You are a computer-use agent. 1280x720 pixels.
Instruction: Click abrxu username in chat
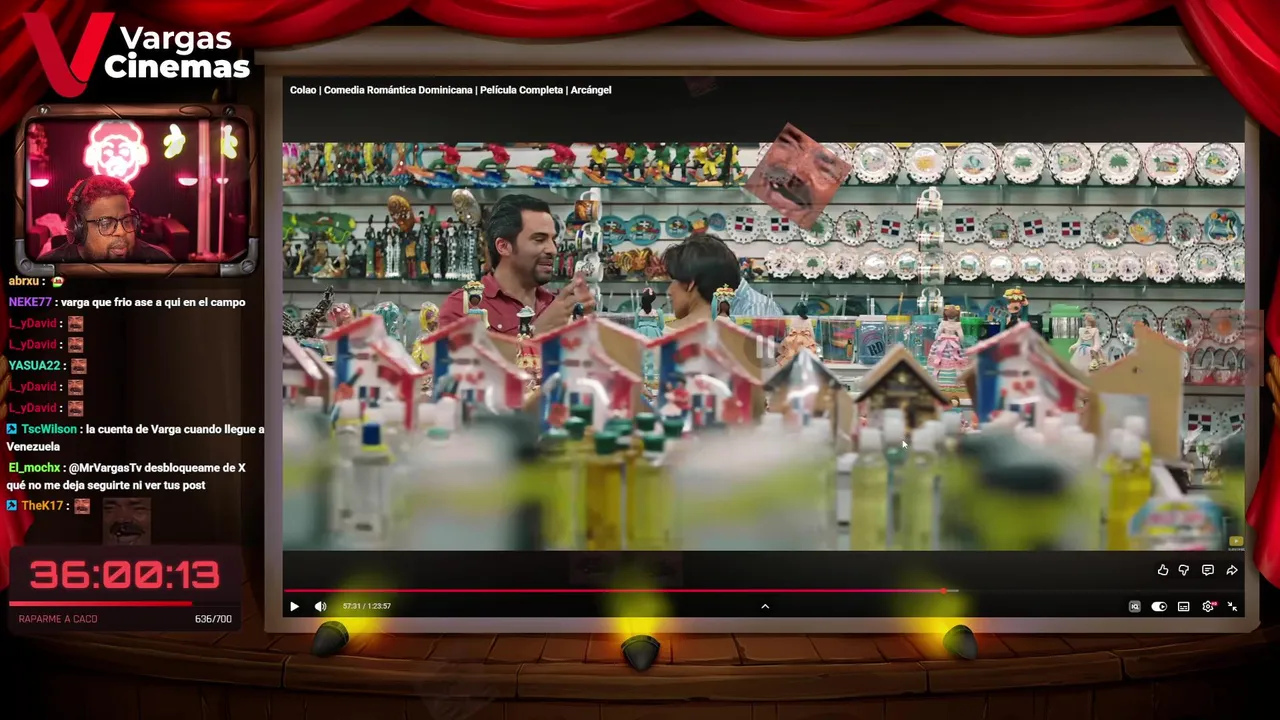coord(26,282)
